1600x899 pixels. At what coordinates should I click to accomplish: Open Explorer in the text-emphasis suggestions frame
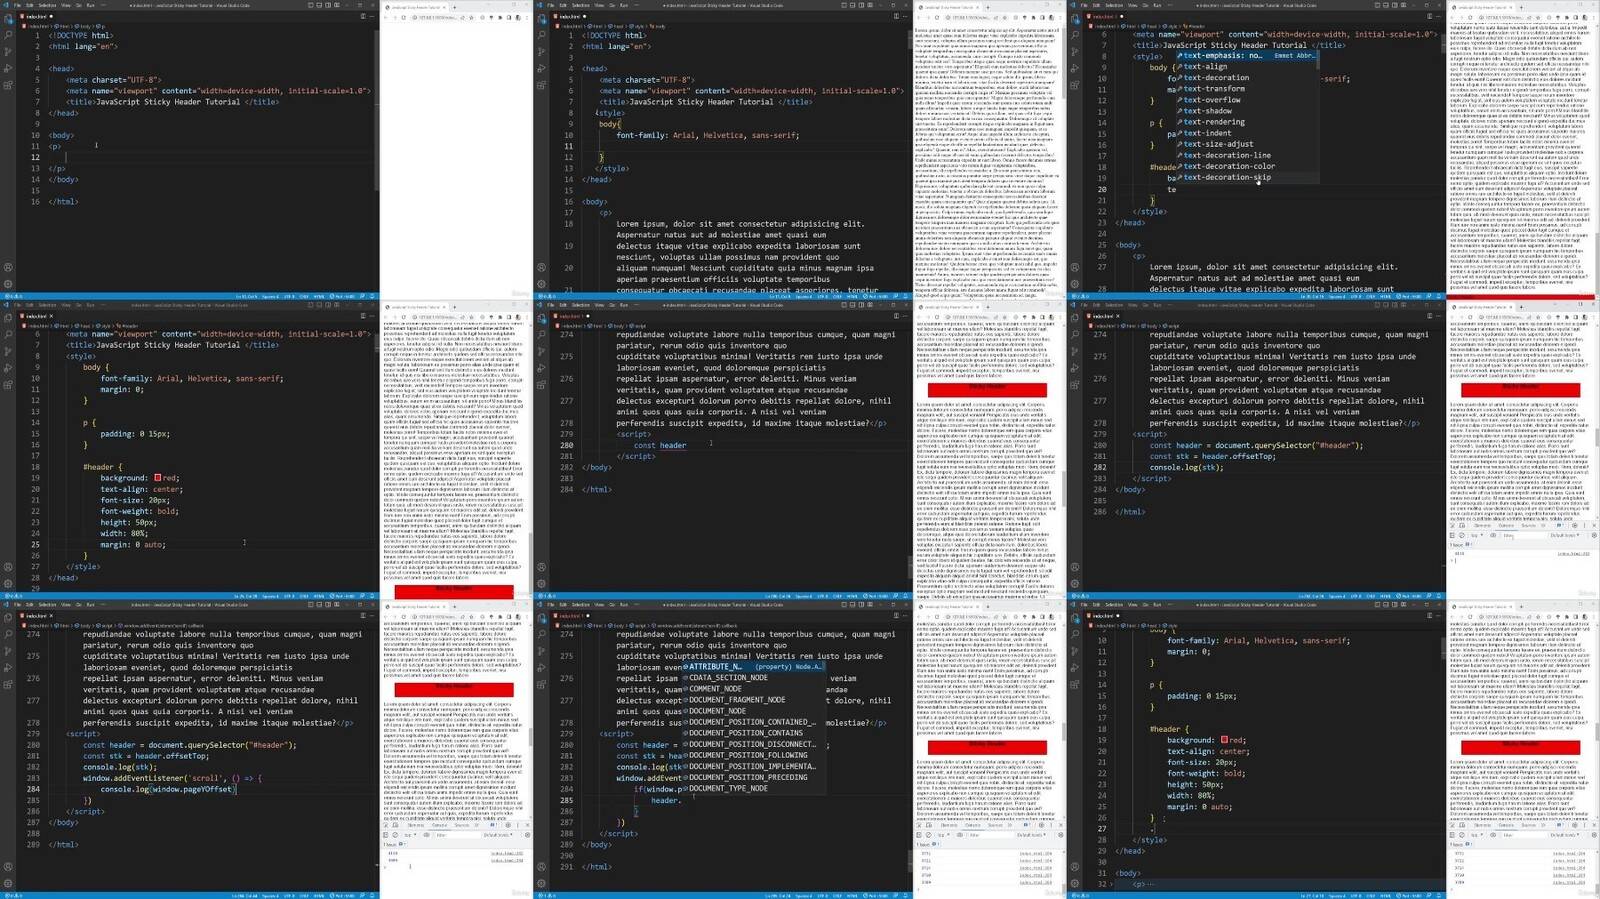pyautogui.click(x=1075, y=19)
